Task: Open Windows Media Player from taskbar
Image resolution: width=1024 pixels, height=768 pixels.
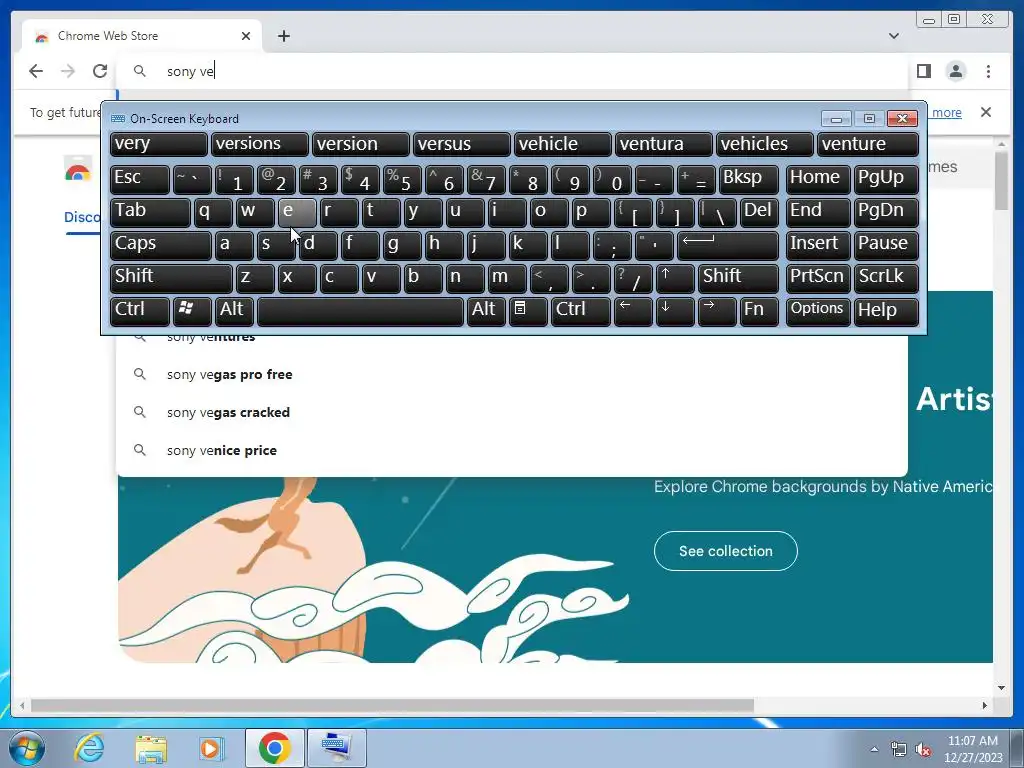Action: coord(211,748)
